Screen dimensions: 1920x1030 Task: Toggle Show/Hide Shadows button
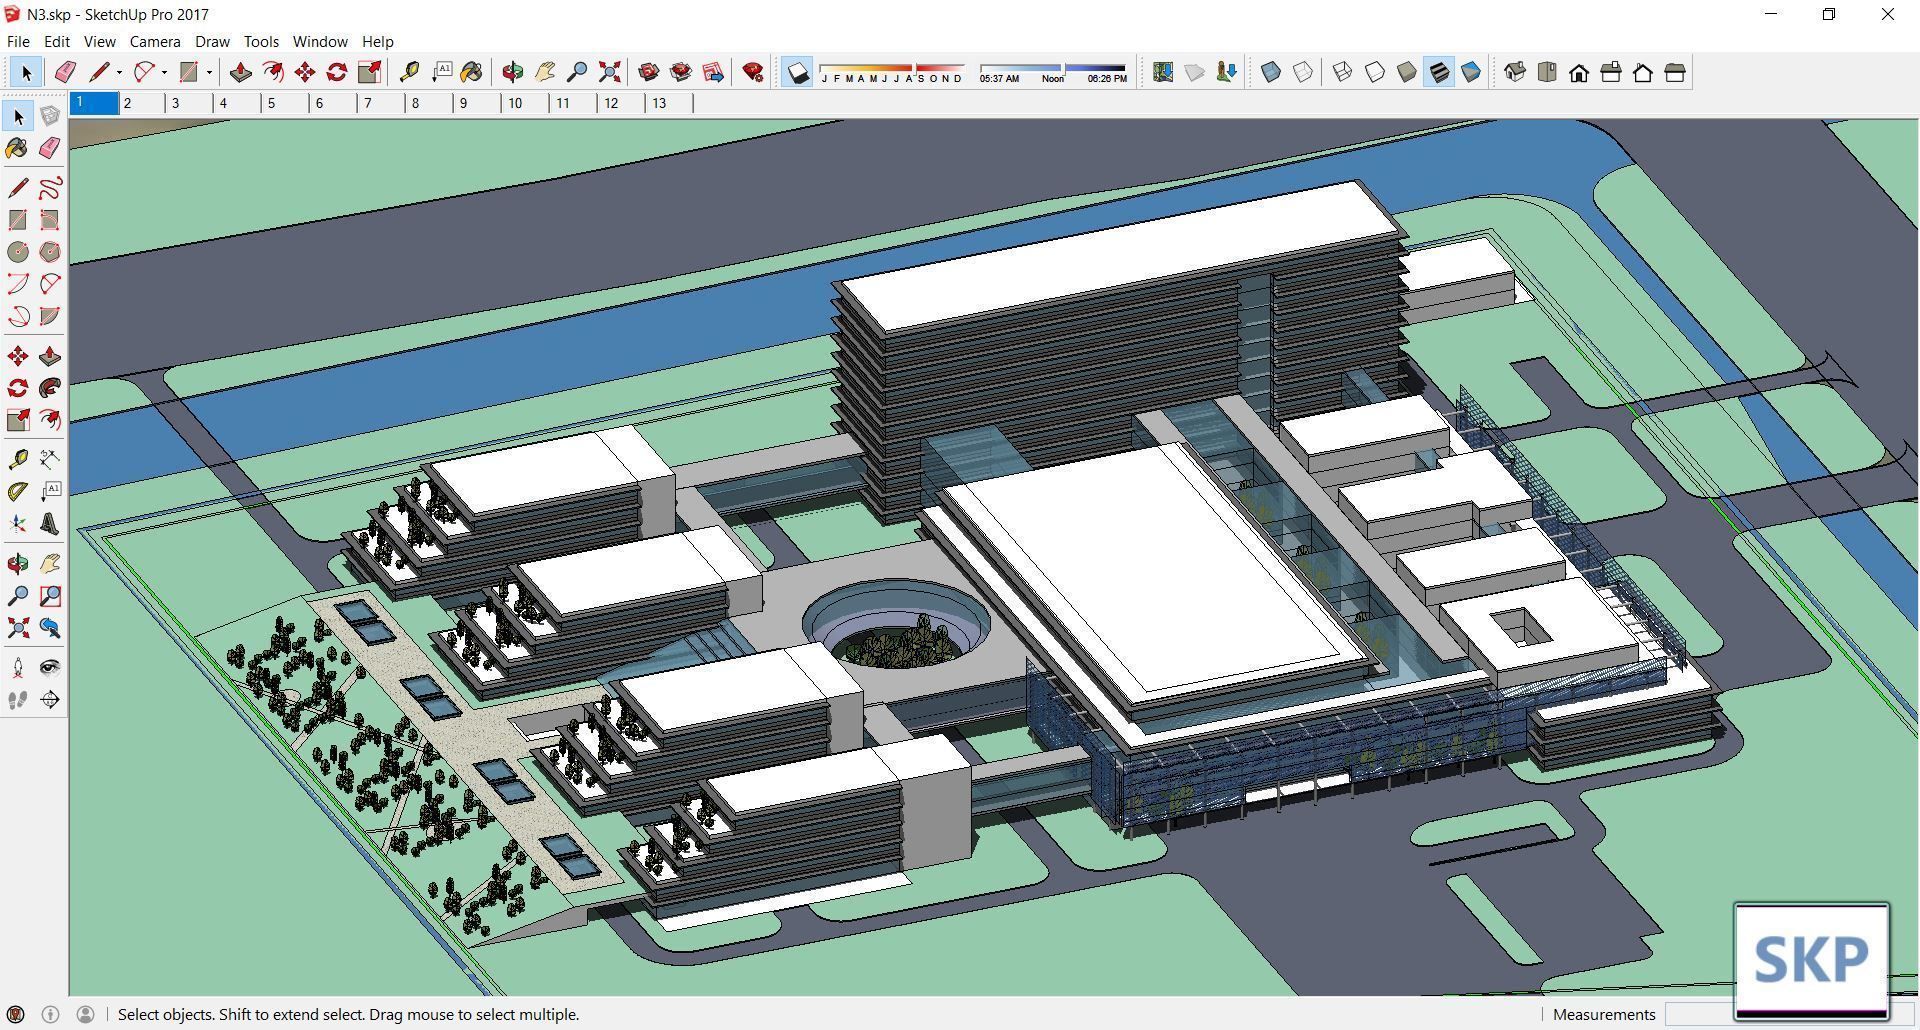point(797,72)
